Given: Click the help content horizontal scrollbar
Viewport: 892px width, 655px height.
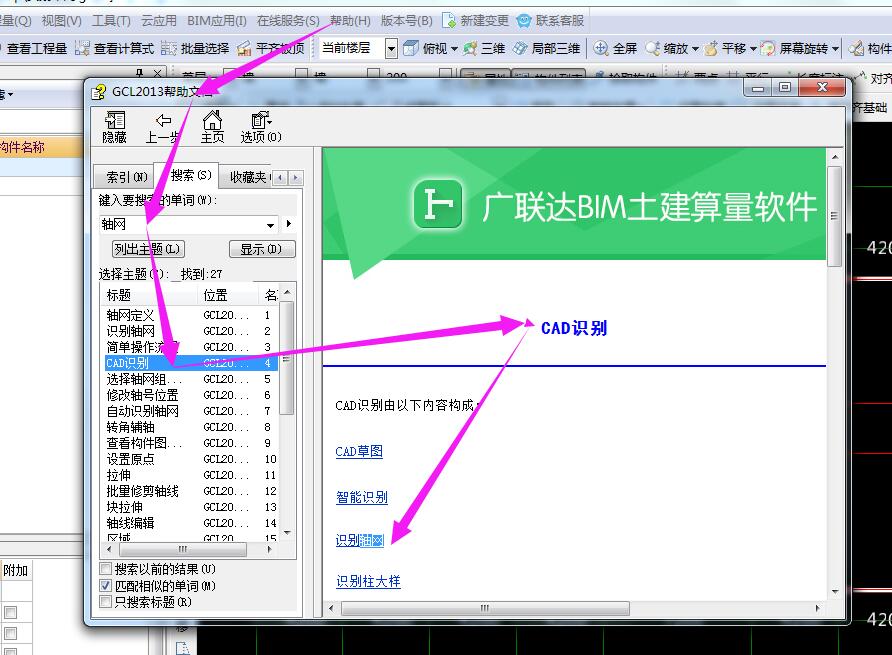Looking at the screenshot, I should click(485, 608).
